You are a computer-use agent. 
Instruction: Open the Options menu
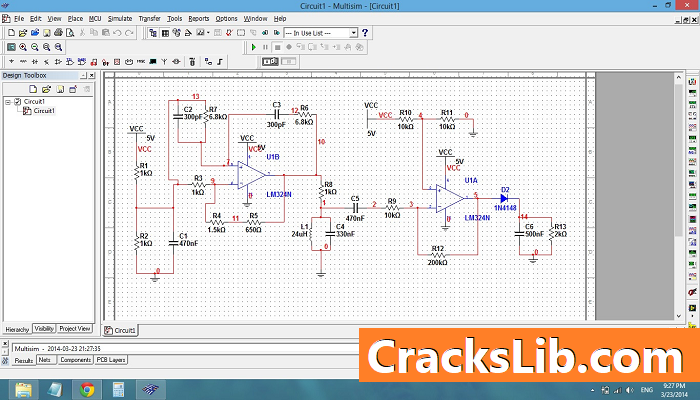[x=226, y=19]
